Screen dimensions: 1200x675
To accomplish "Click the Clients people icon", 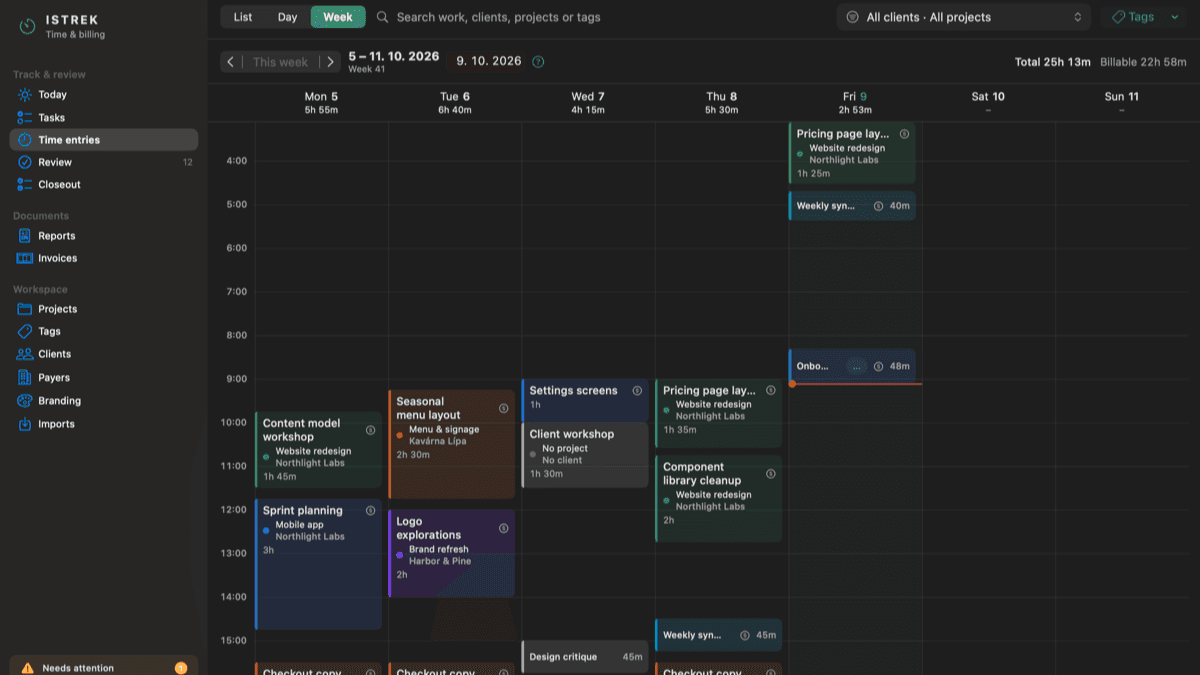I will tap(25, 354).
